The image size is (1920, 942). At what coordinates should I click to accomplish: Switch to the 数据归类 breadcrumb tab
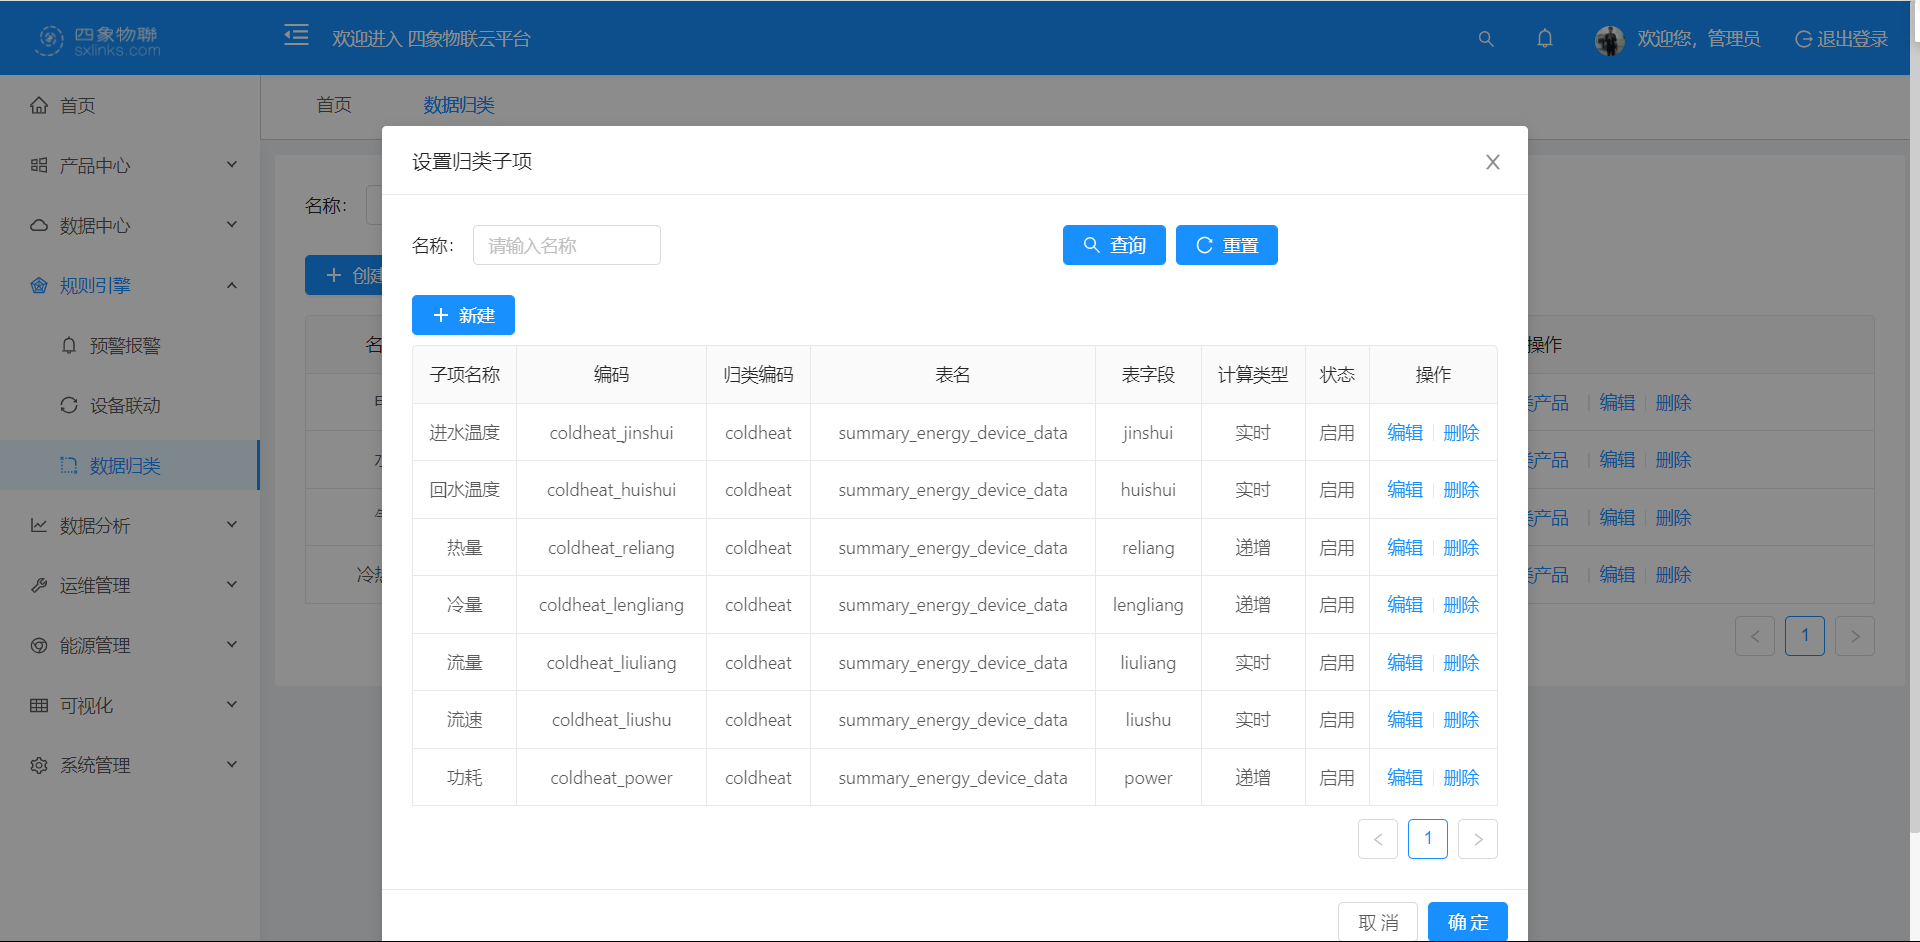[459, 105]
